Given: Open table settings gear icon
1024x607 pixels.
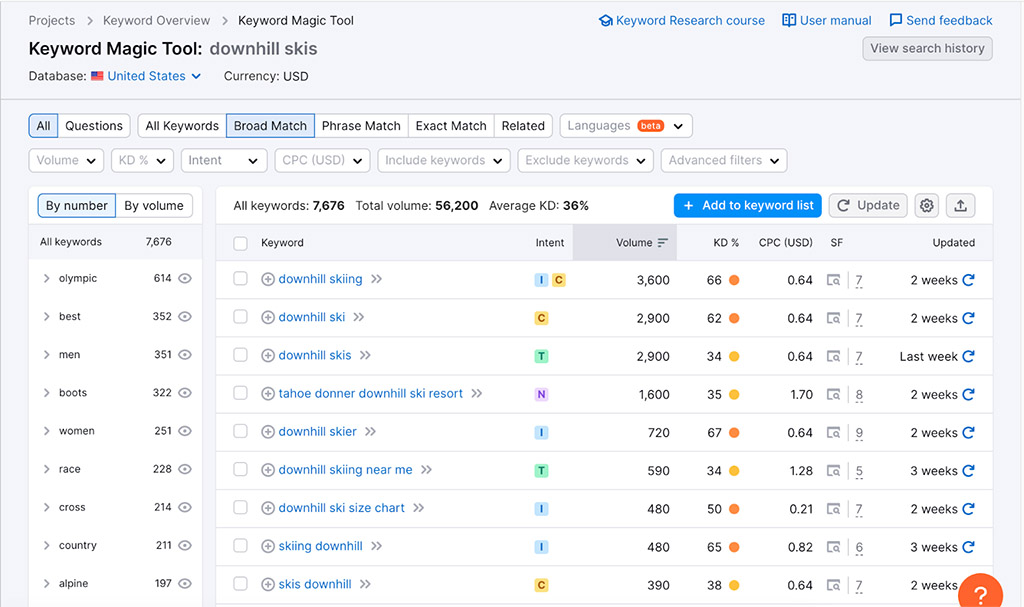Looking at the screenshot, I should [x=927, y=205].
